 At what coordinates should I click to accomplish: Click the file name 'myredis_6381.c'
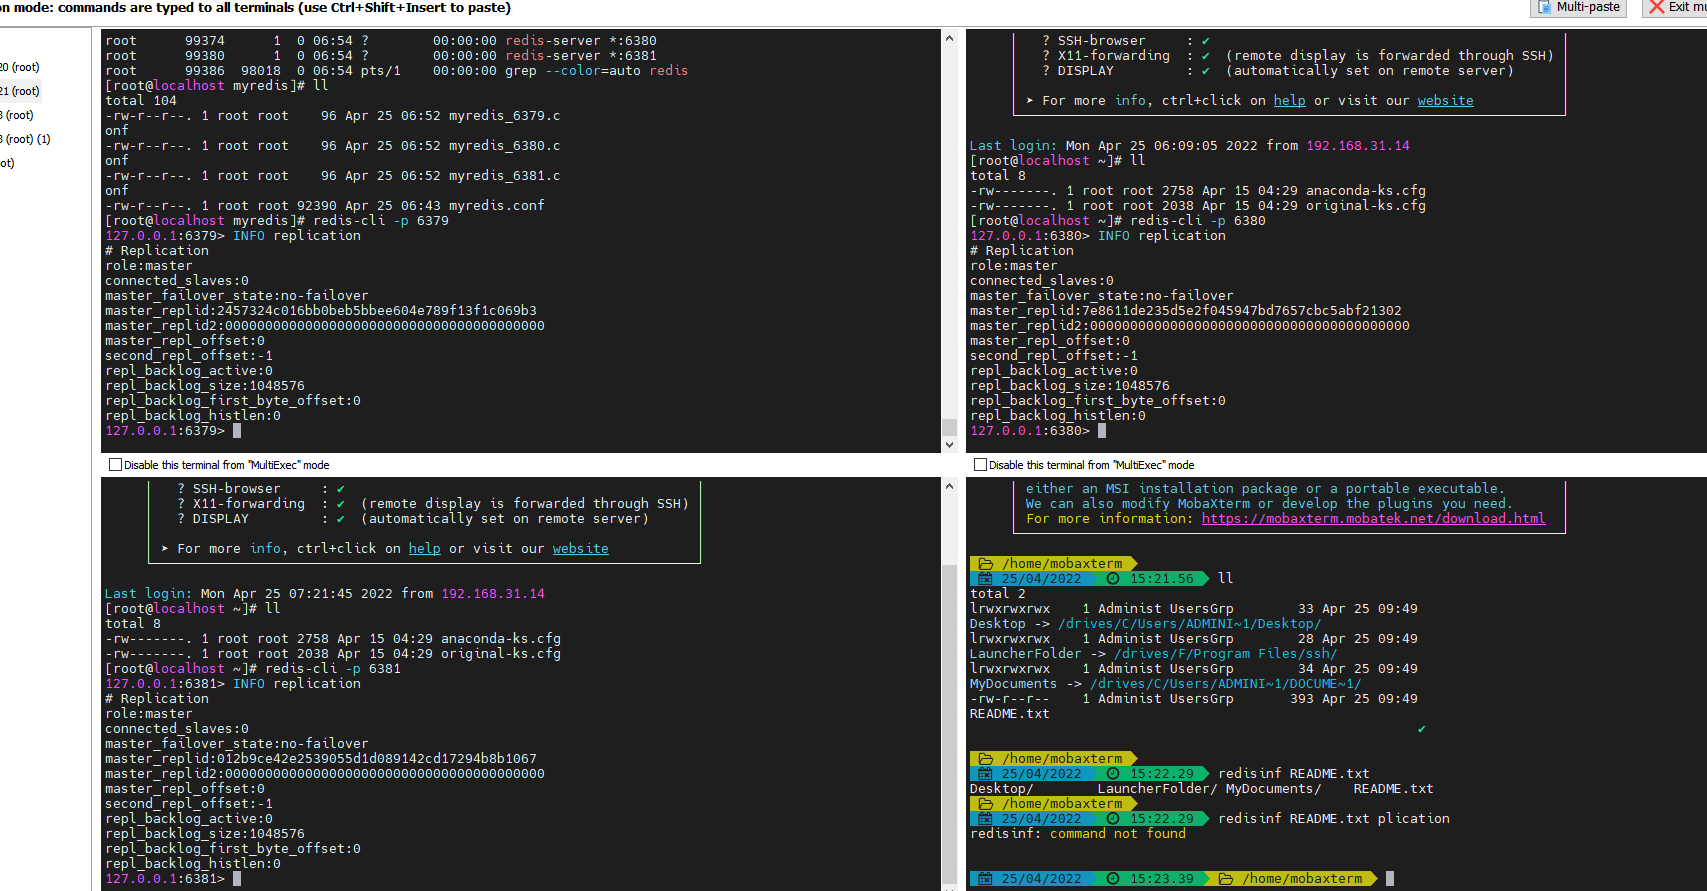tap(505, 176)
